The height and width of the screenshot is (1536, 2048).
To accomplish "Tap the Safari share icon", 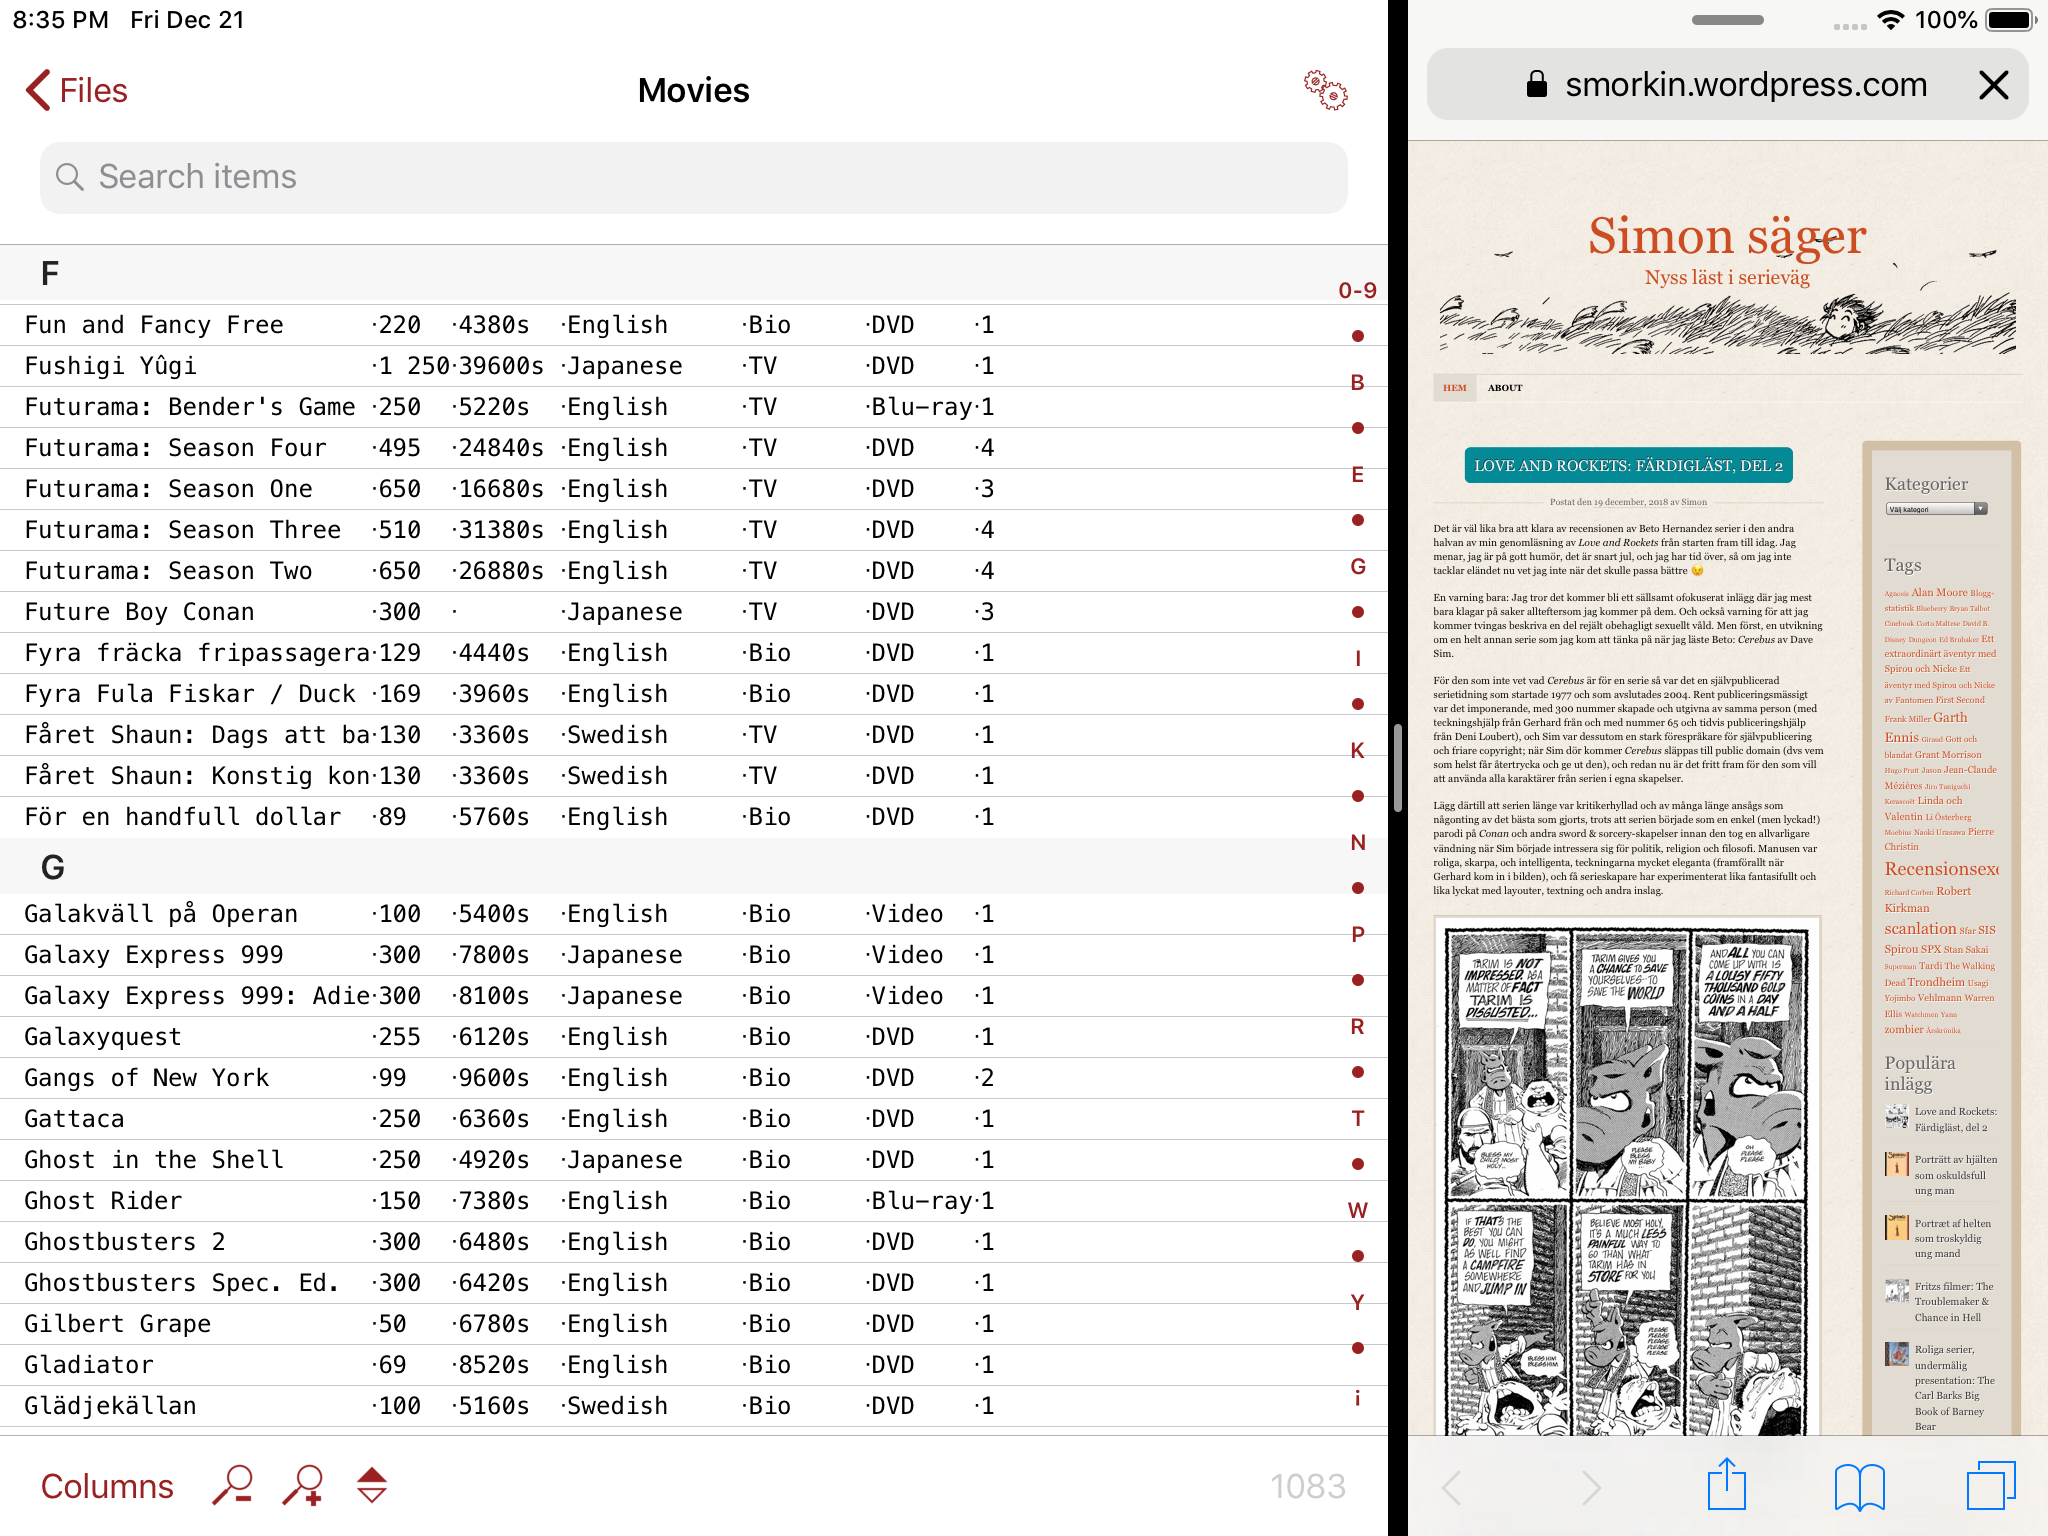I will click(x=1726, y=1486).
